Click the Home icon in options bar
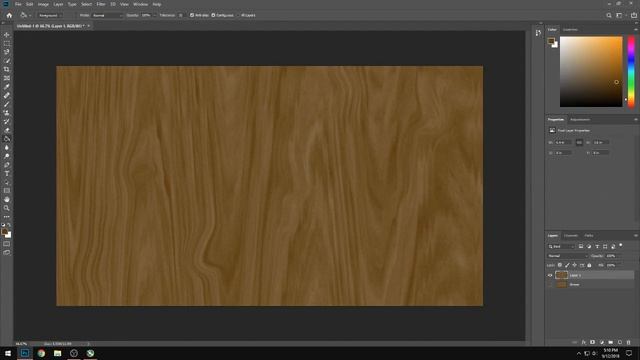This screenshot has height=360, width=640. [9, 15]
